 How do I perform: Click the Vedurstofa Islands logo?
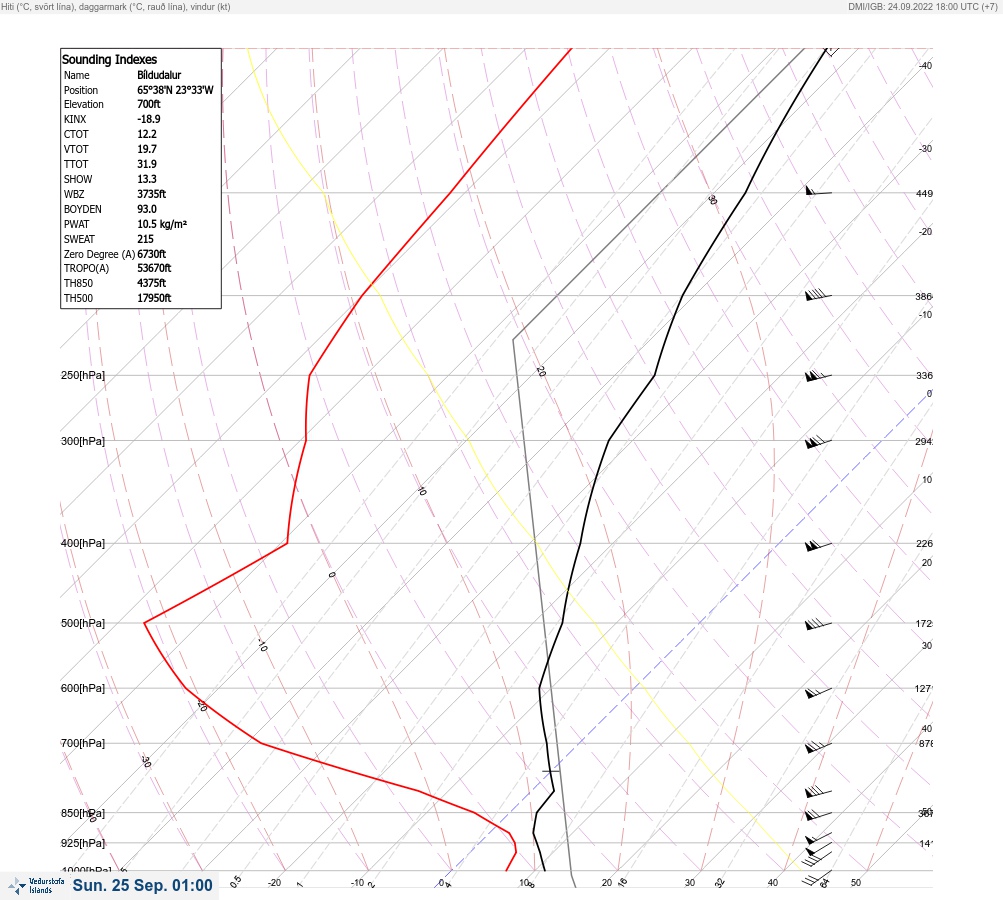click(36, 886)
